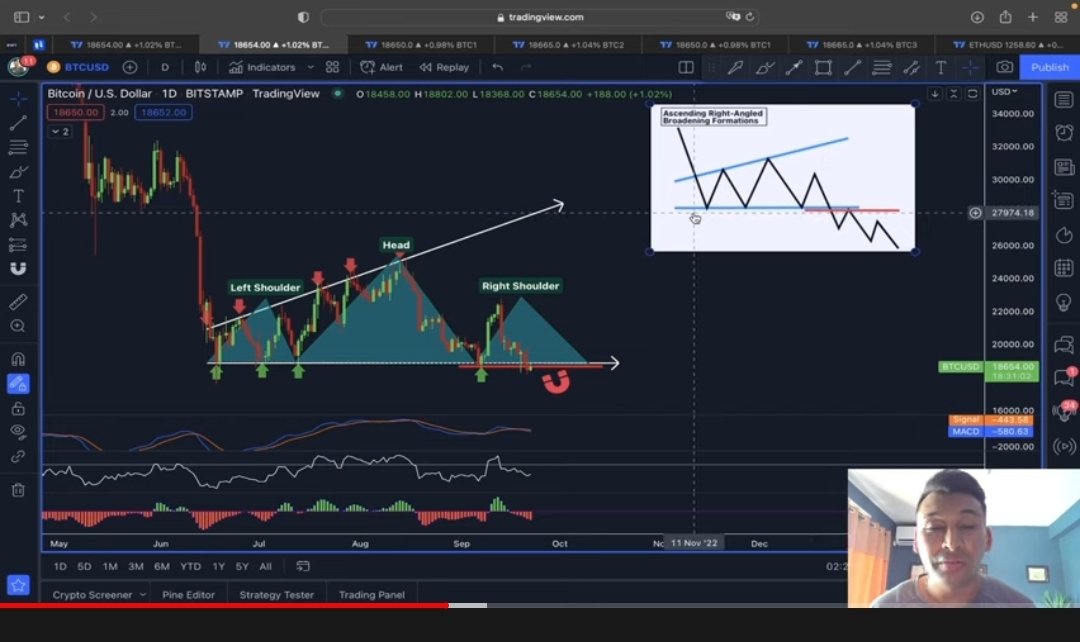Select the rectangle tool in favorites toolbar
This screenshot has height=642, width=1080.
coord(823,68)
